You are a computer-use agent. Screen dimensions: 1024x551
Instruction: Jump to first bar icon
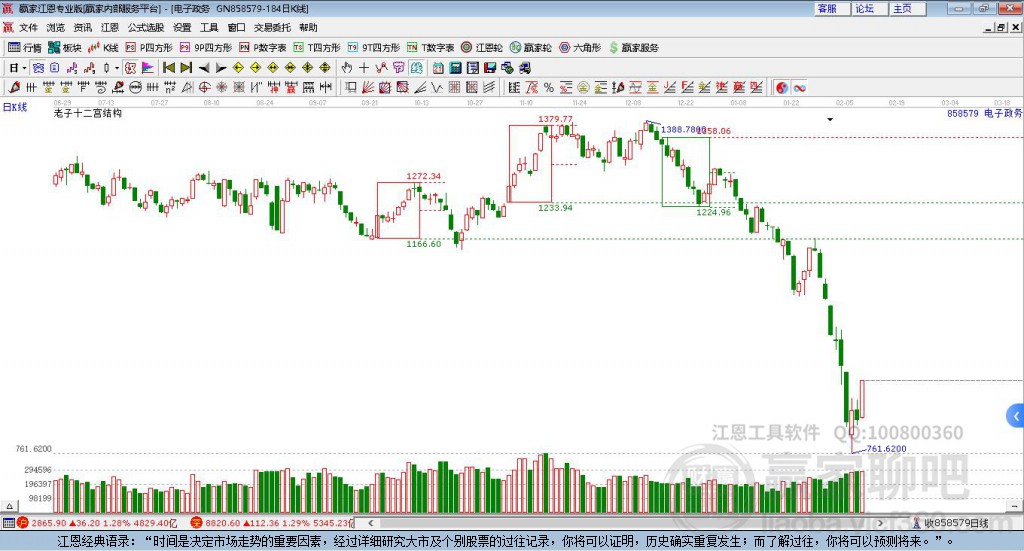tap(168, 68)
